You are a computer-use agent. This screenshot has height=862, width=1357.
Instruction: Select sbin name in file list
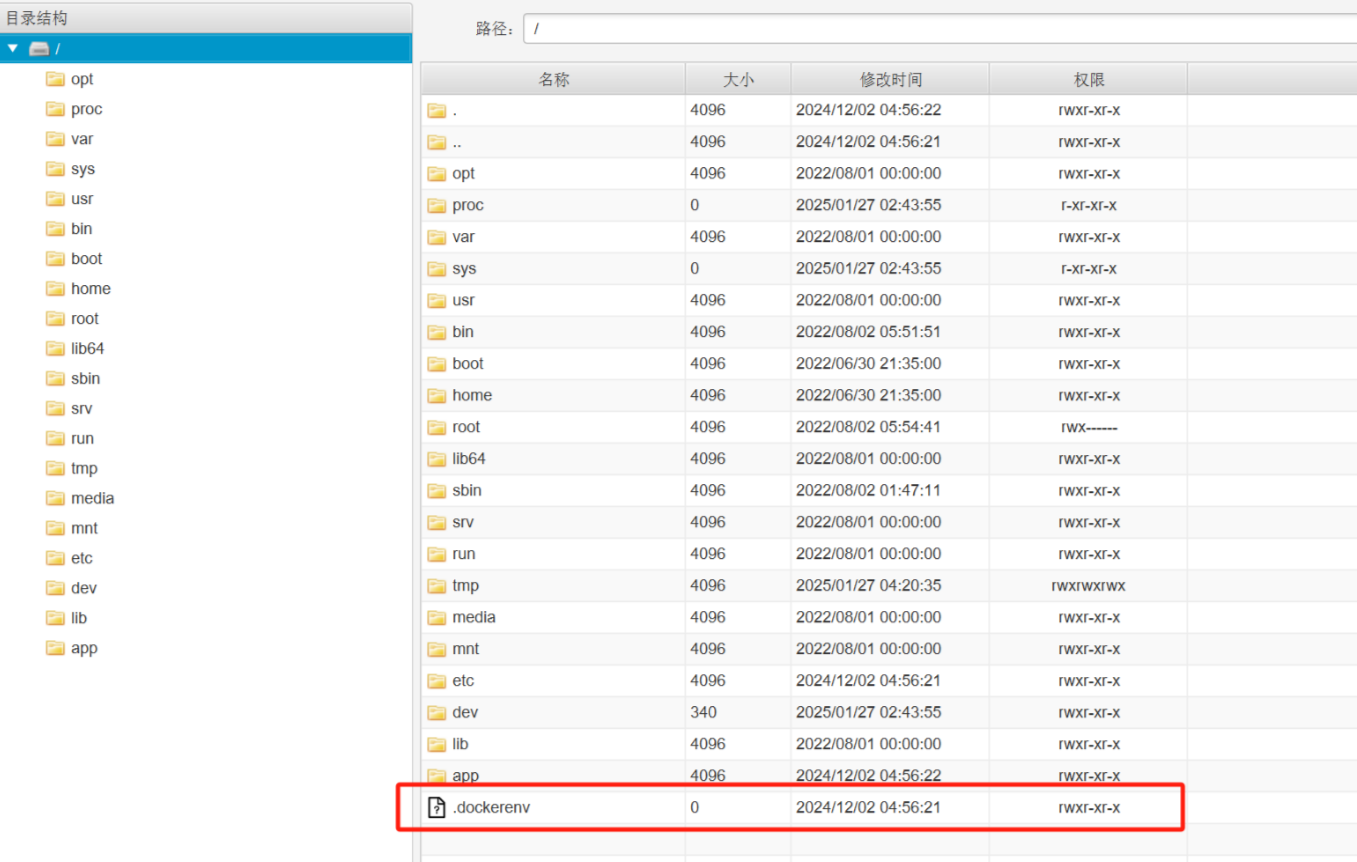tap(466, 490)
